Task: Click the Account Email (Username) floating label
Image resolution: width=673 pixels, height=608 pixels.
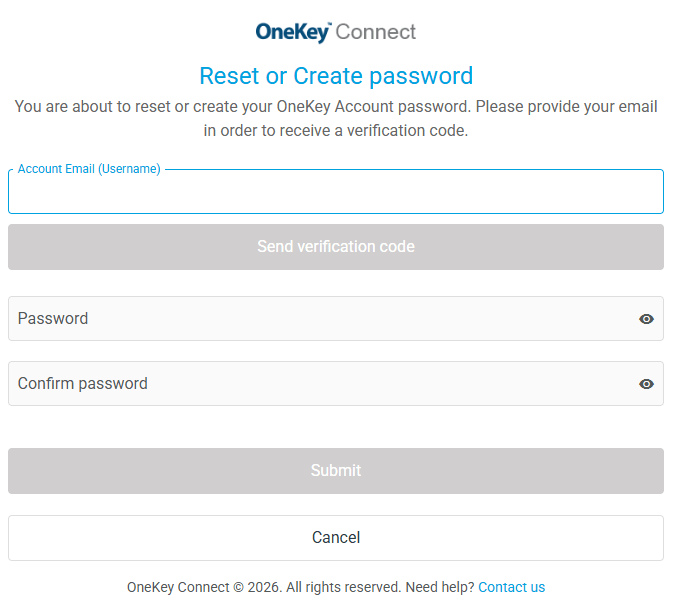Action: point(89,169)
